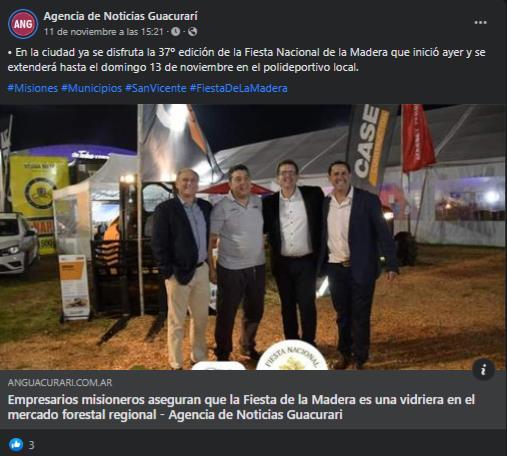
Task: Click the ANG page profile picture
Action: 23,24
